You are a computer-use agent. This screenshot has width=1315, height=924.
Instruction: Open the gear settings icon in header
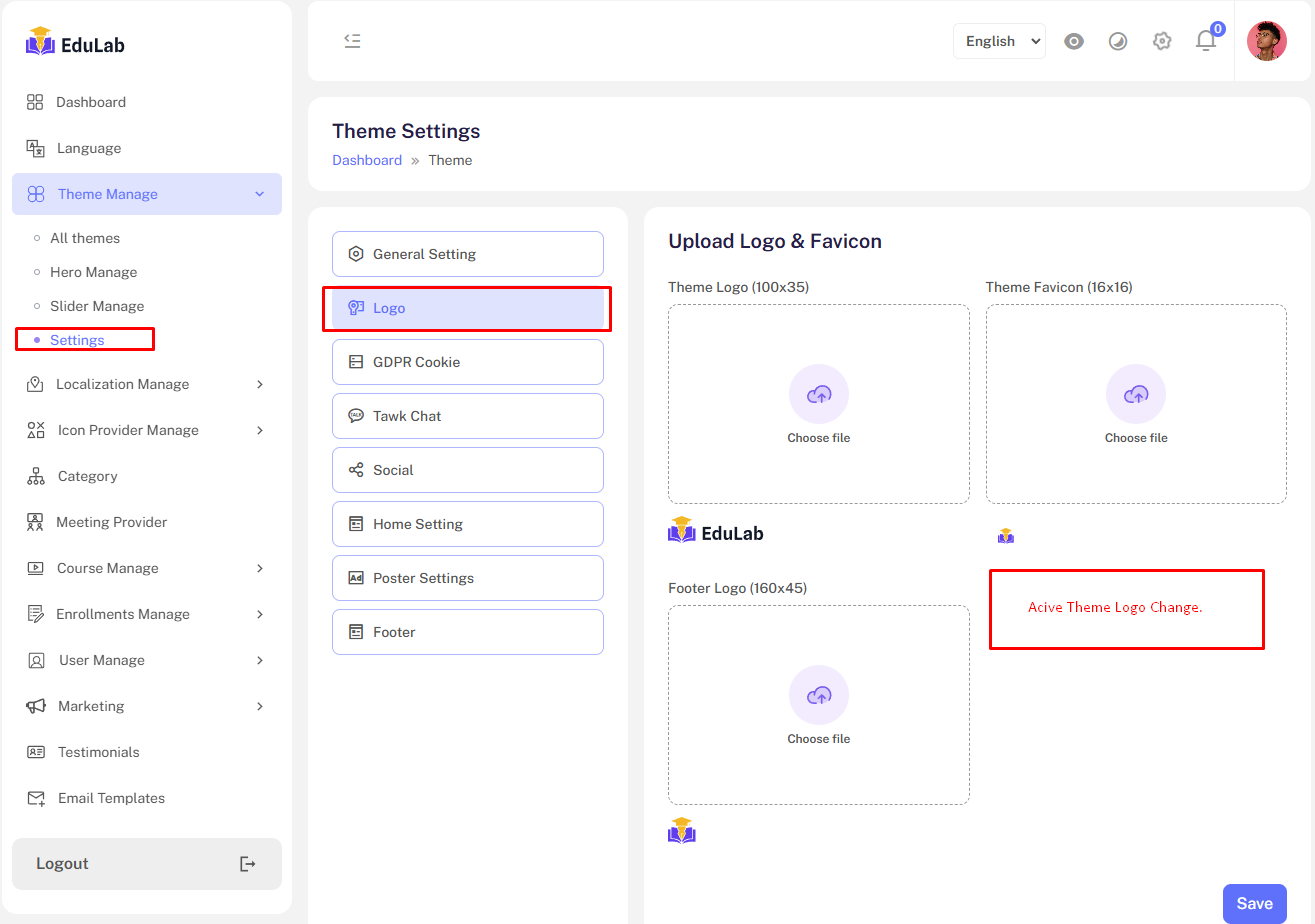click(x=1162, y=41)
